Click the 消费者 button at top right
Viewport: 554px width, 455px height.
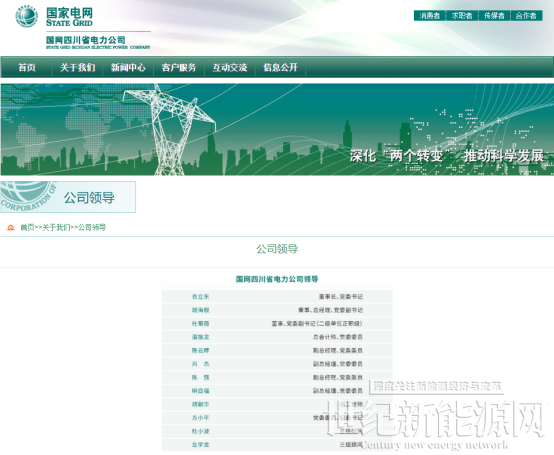tap(430, 16)
